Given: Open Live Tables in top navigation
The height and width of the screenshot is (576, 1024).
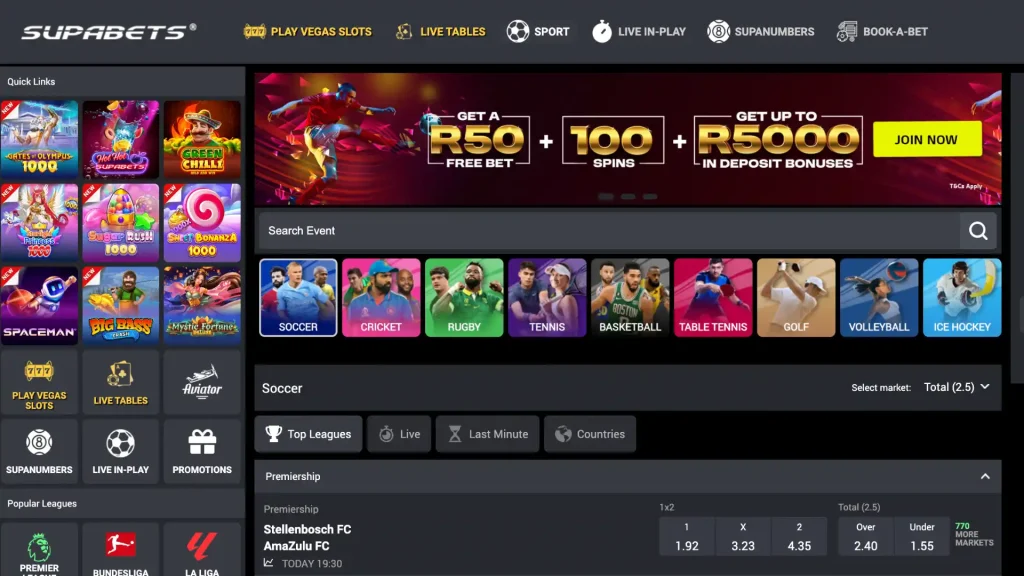Looking at the screenshot, I should click(x=441, y=31).
